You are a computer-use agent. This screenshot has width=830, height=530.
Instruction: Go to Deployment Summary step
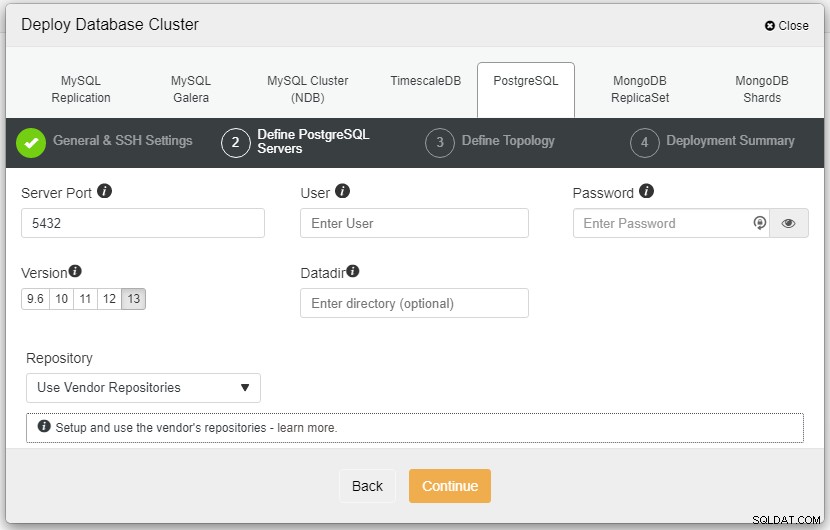pyautogui.click(x=730, y=140)
